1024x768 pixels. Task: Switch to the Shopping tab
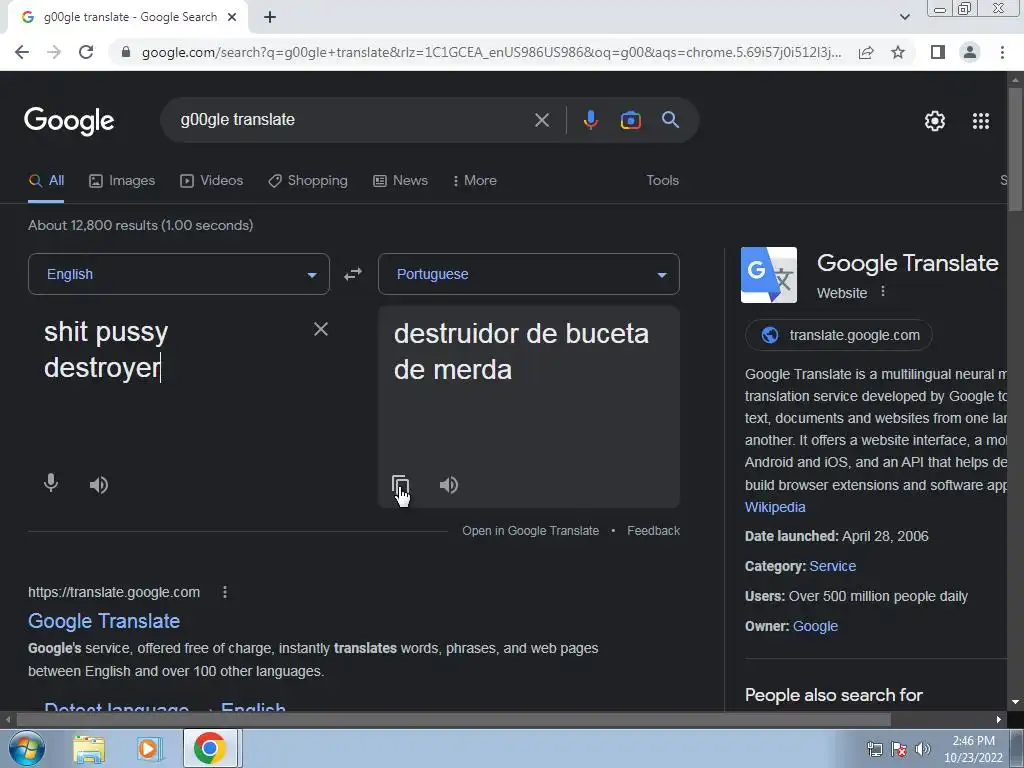308,180
